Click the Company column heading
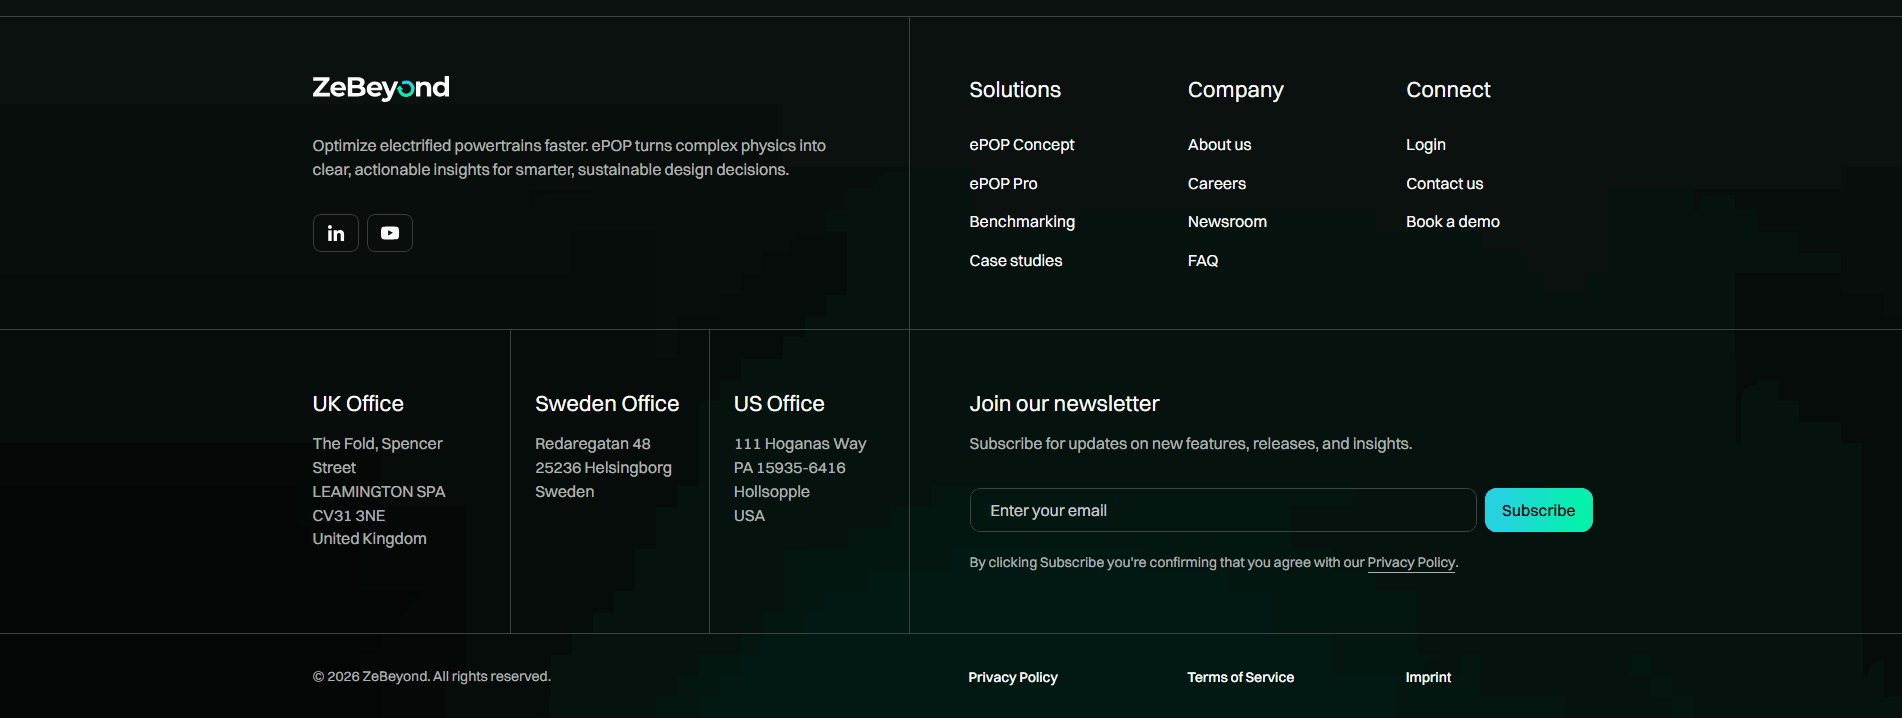 point(1235,90)
